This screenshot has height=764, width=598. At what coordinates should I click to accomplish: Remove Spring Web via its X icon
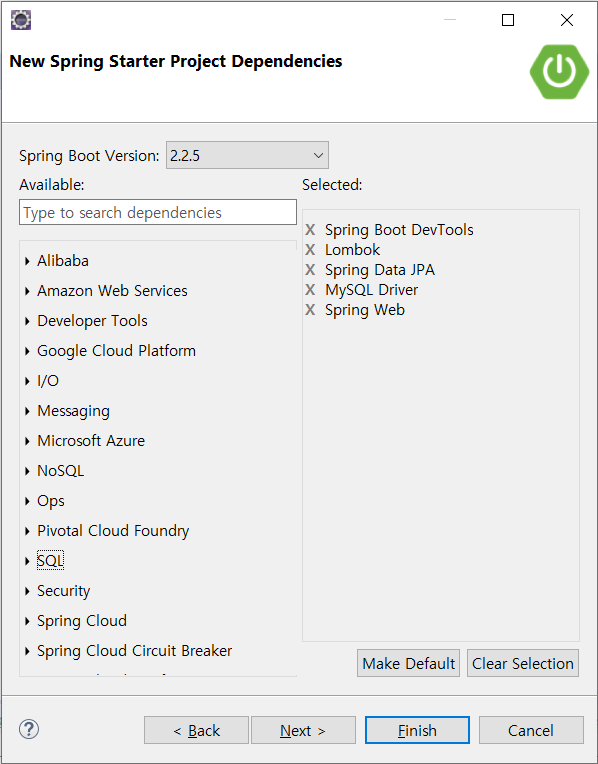[310, 309]
